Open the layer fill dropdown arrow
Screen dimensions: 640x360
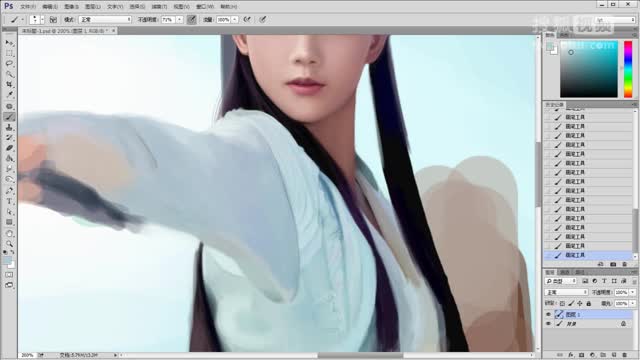click(x=633, y=304)
